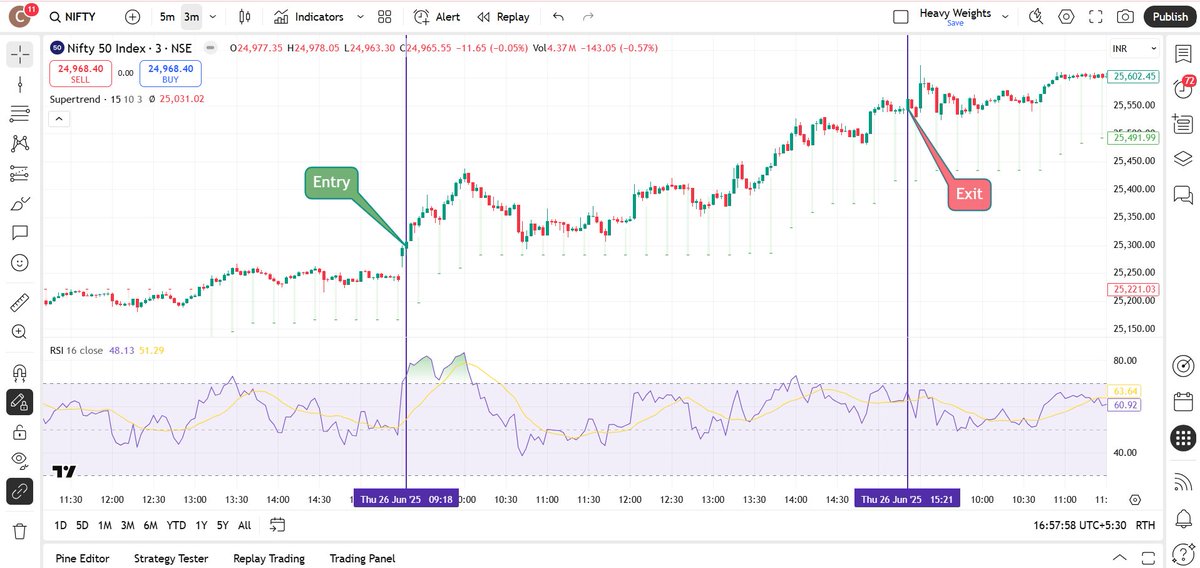
Task: Add a compare symbol with the plus icon
Action: 133,17
